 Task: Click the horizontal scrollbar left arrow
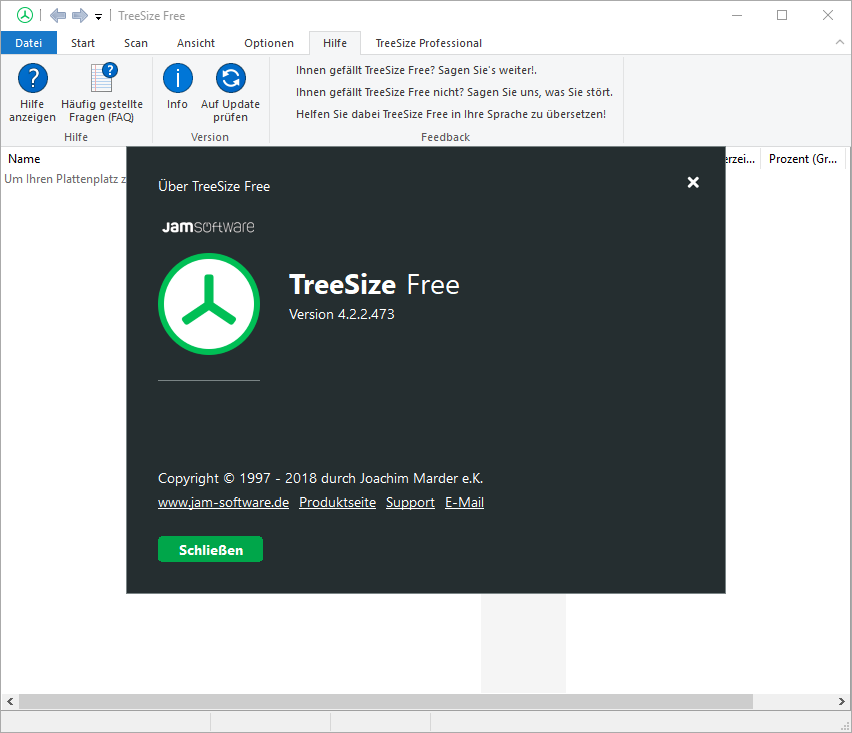10,701
